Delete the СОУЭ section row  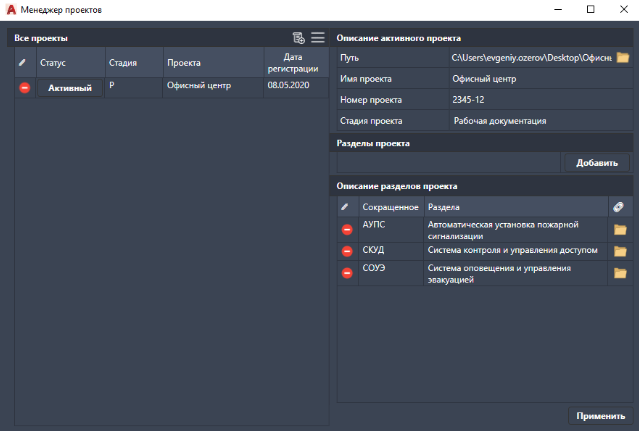point(347,273)
